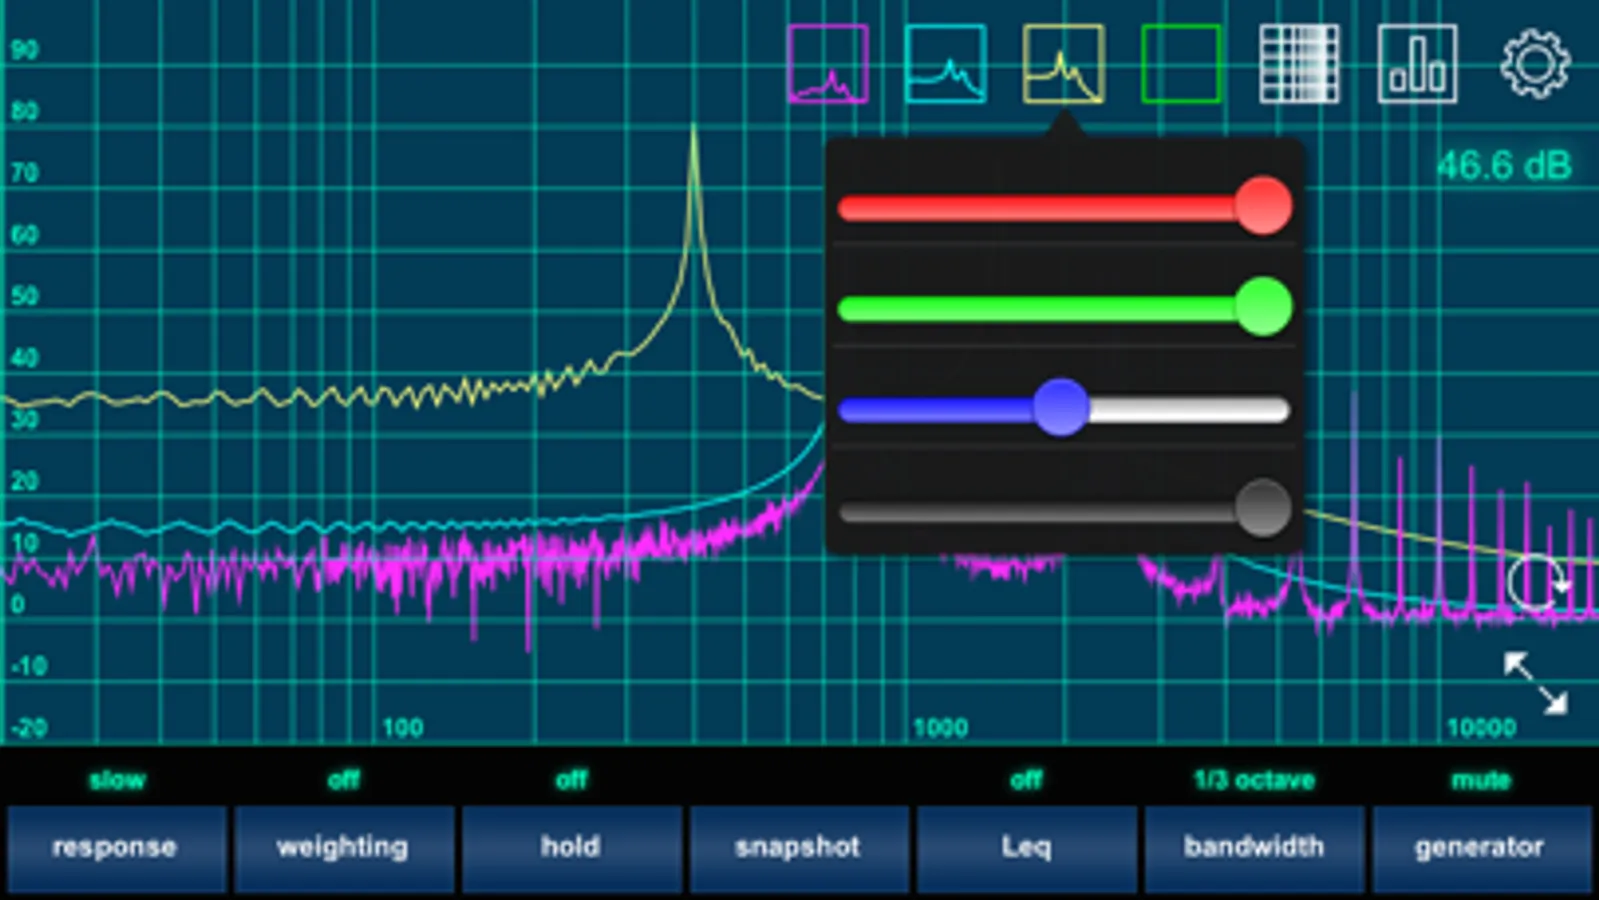Click the 'off' label above weighting
The width and height of the screenshot is (1599, 900).
click(343, 780)
